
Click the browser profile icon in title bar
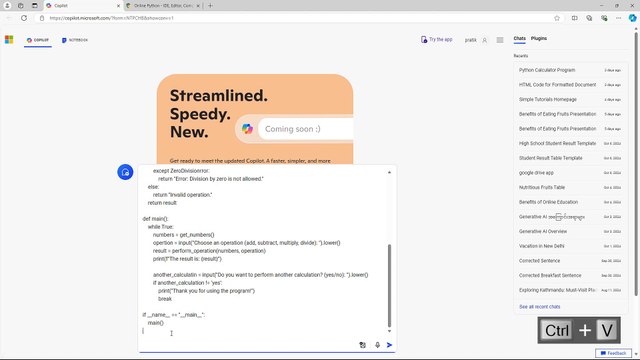[7, 6]
